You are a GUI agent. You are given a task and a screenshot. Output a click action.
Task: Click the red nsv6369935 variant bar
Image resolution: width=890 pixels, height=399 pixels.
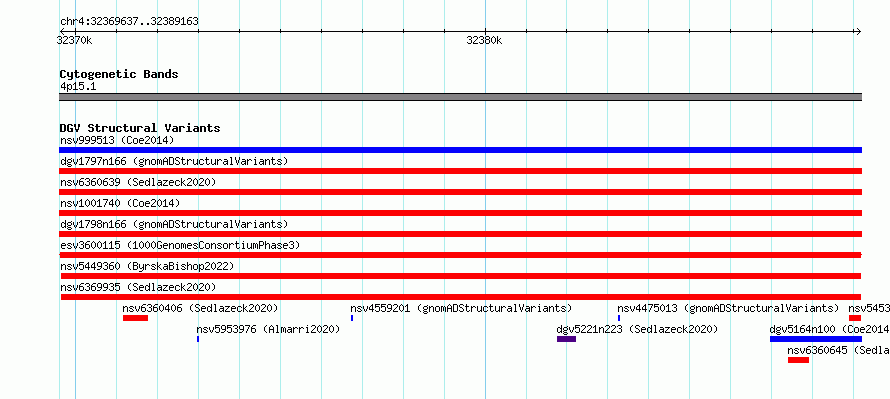point(460,297)
